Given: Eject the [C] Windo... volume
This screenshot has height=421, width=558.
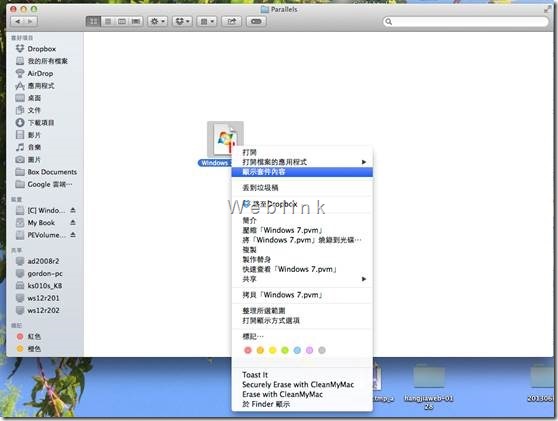Looking at the screenshot, I should 73,210.
